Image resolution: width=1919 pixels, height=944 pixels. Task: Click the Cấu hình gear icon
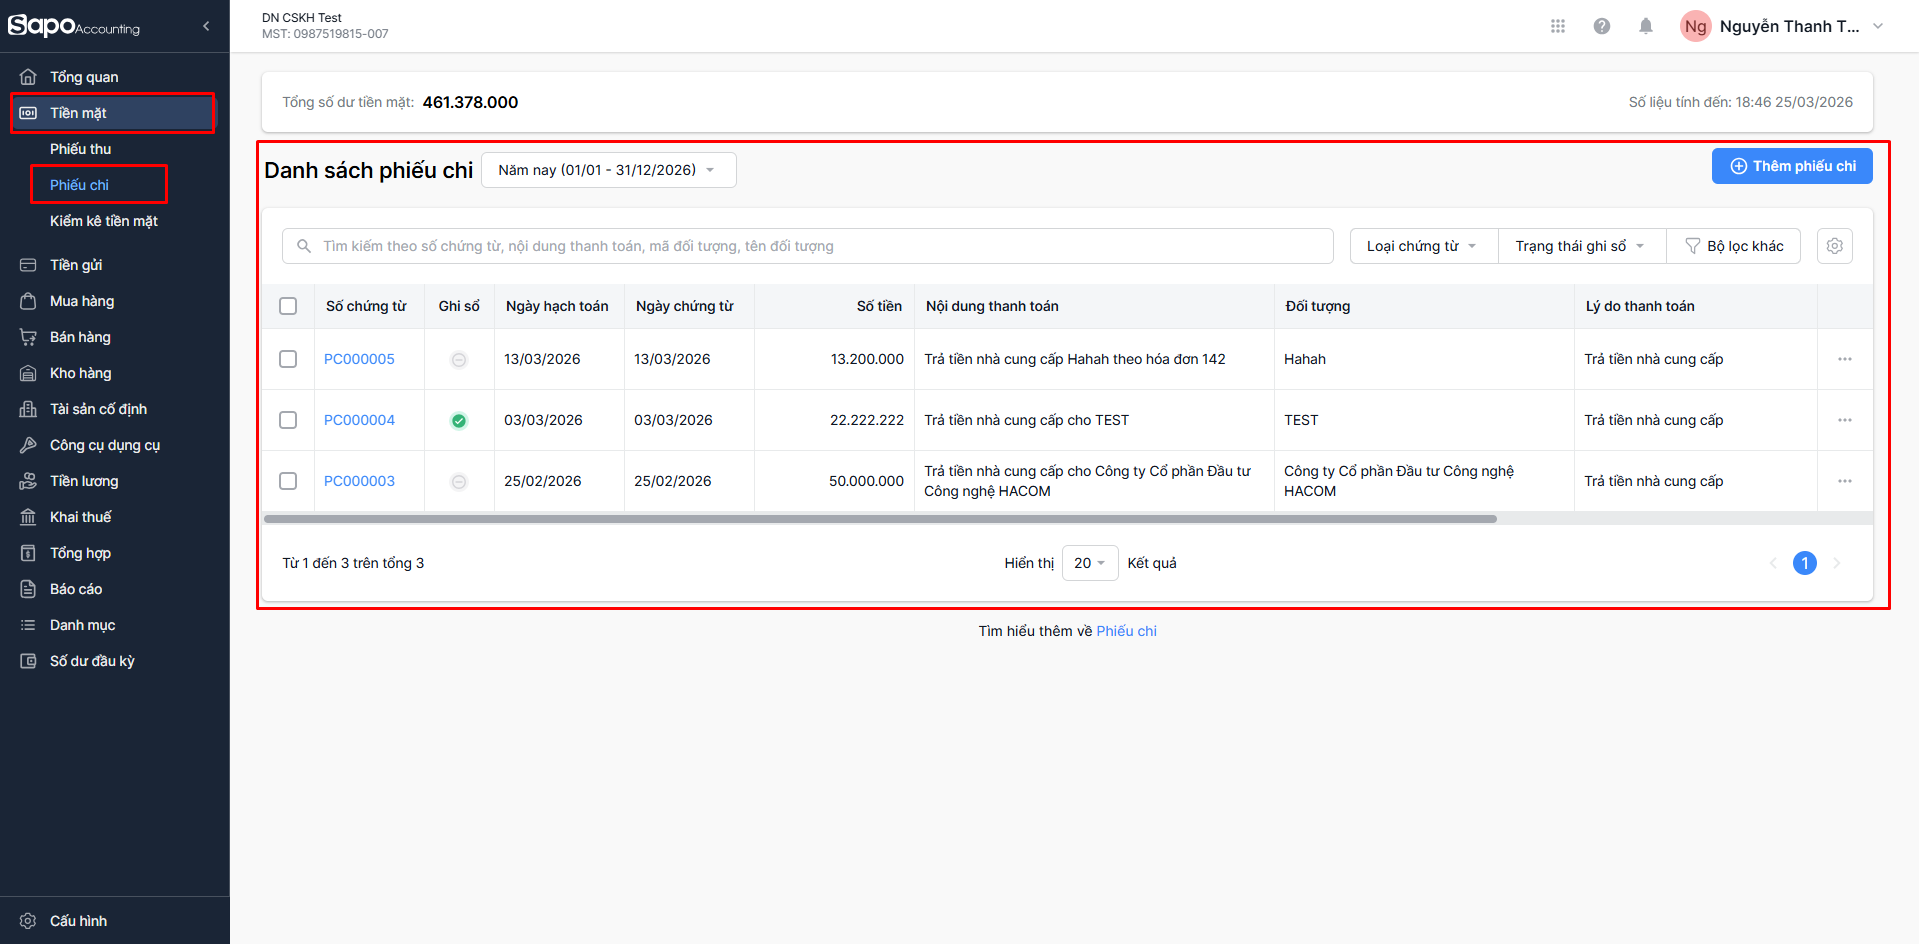28,921
